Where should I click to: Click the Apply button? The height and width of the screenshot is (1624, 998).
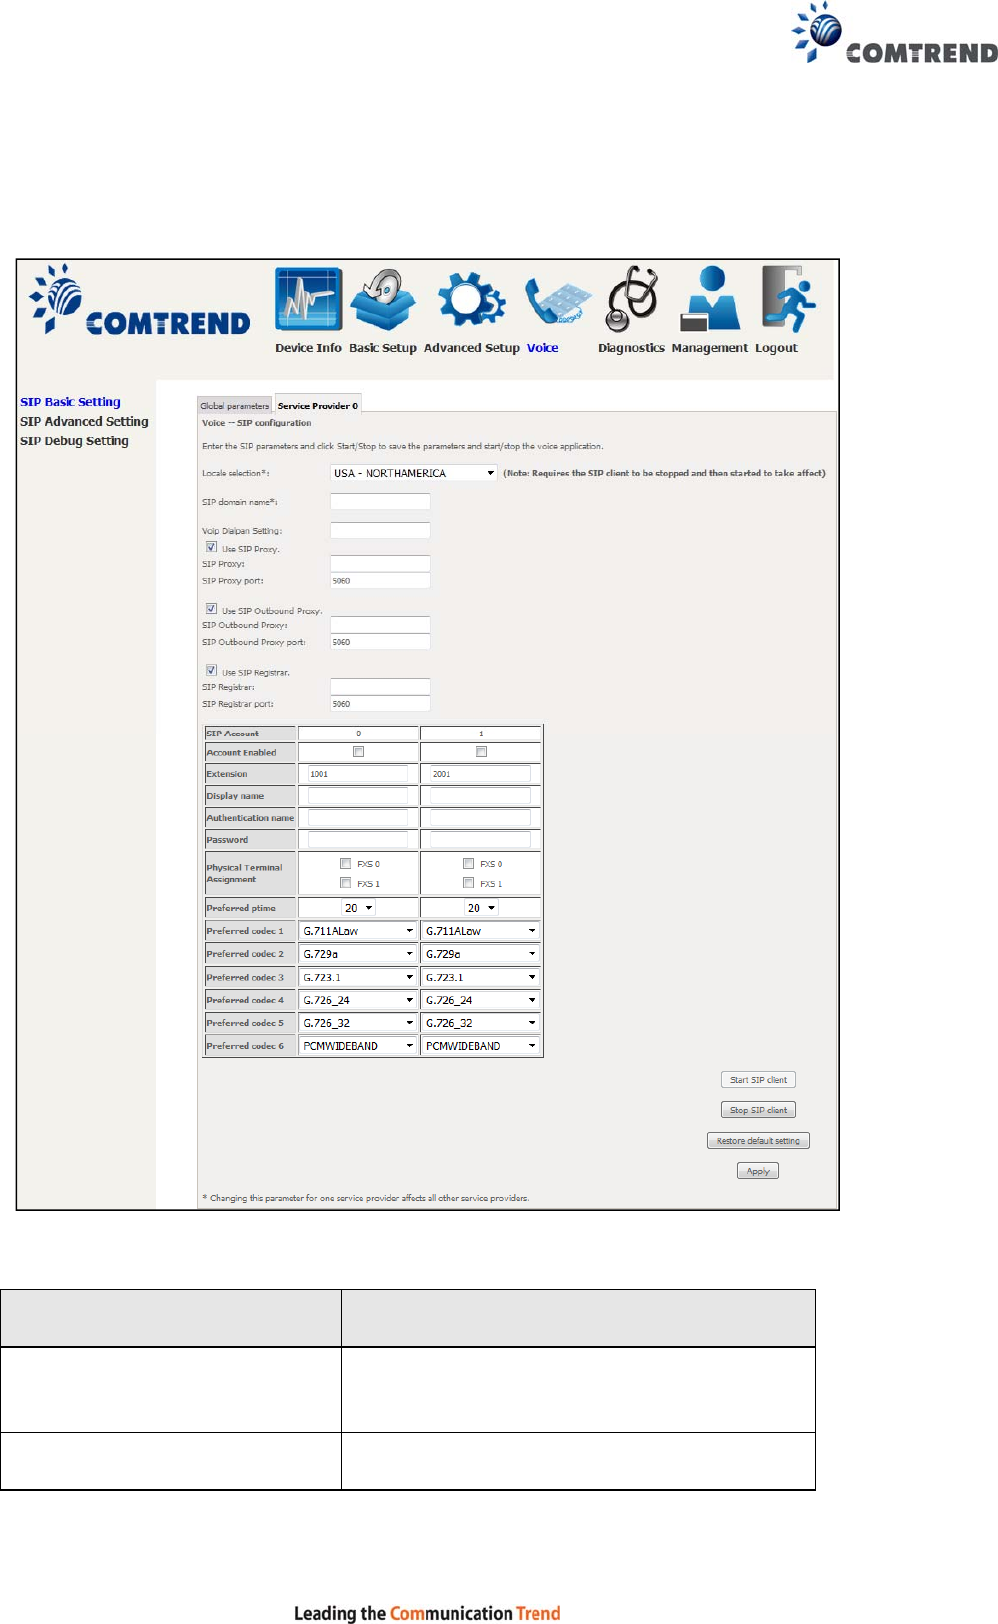point(758,1171)
